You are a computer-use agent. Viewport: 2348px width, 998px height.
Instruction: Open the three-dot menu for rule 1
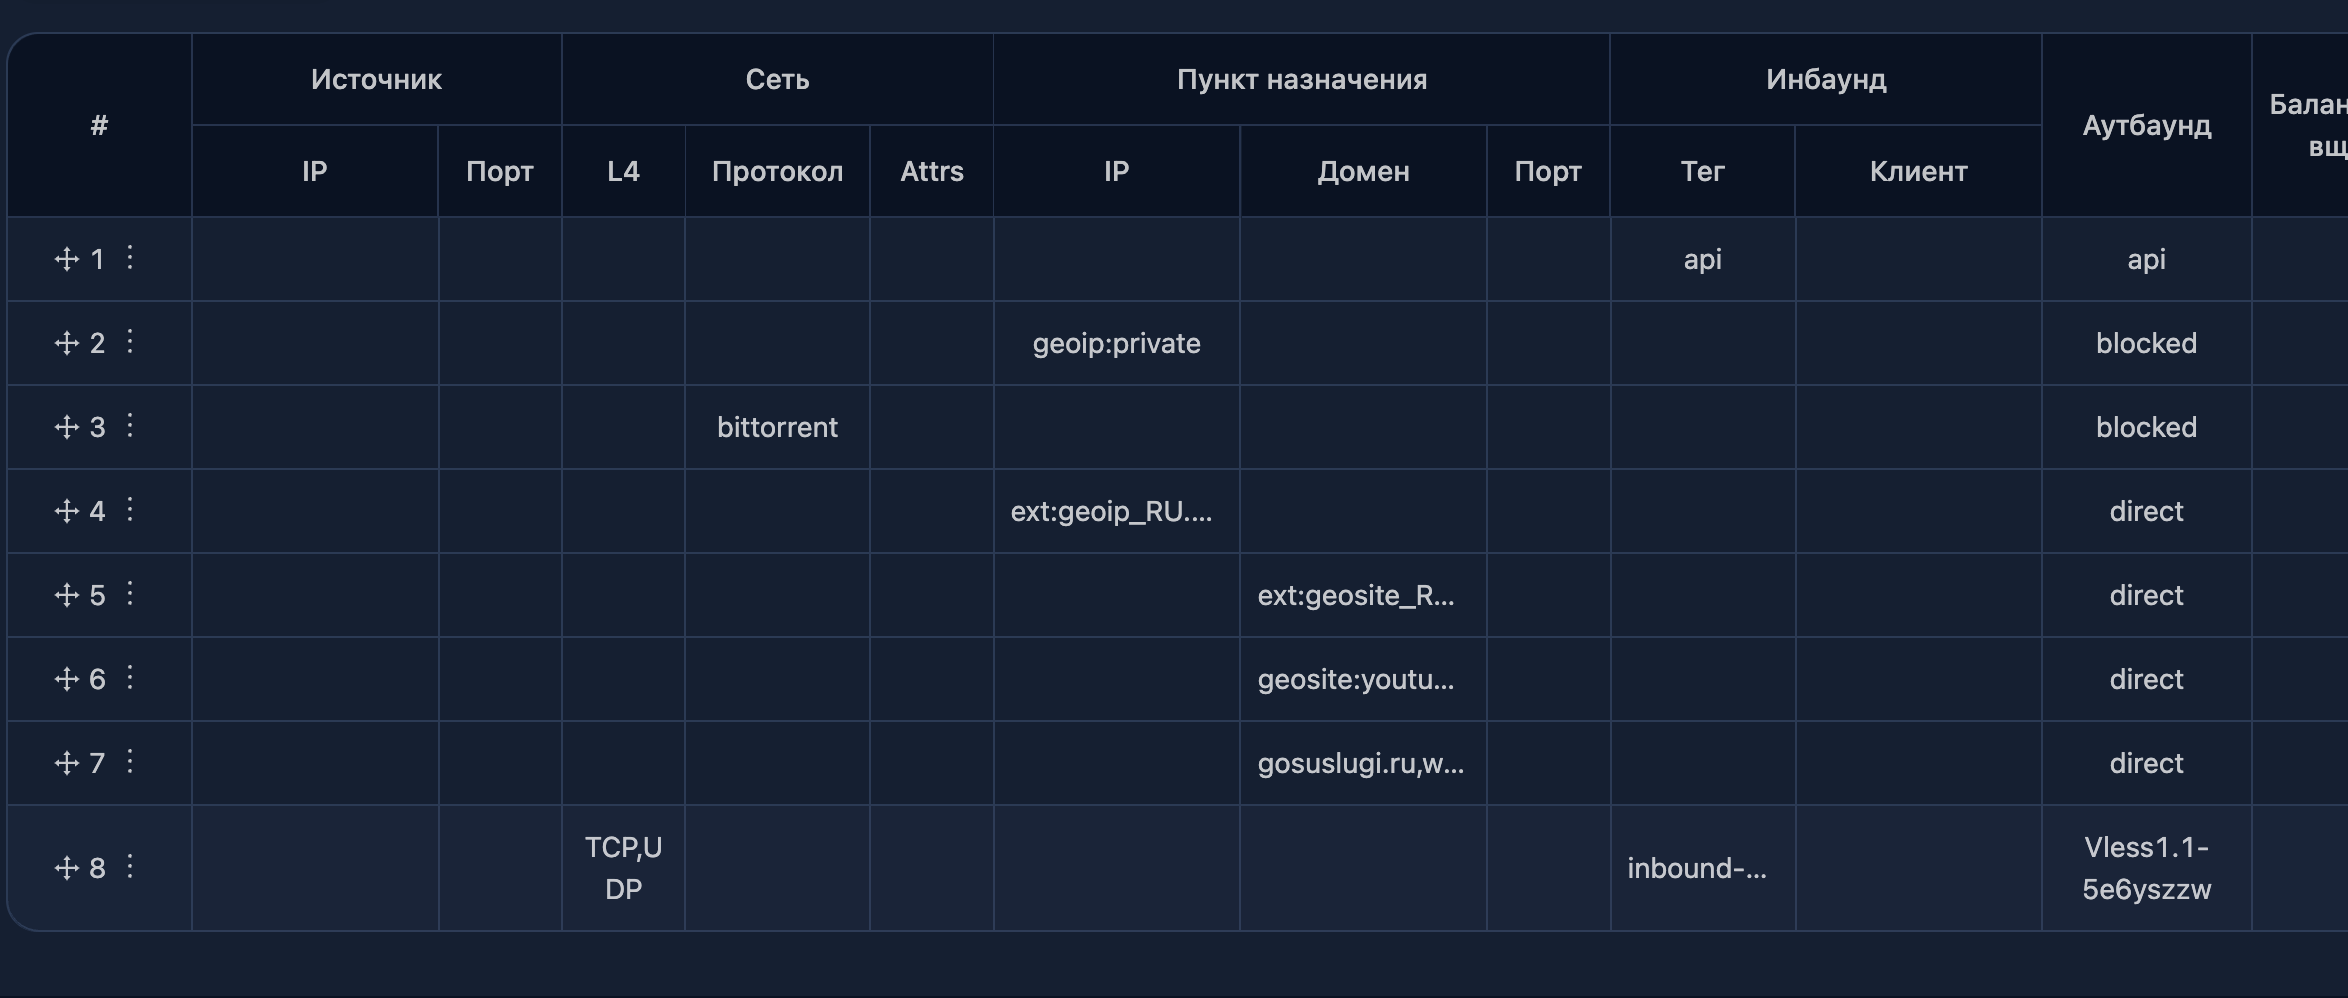click(130, 258)
